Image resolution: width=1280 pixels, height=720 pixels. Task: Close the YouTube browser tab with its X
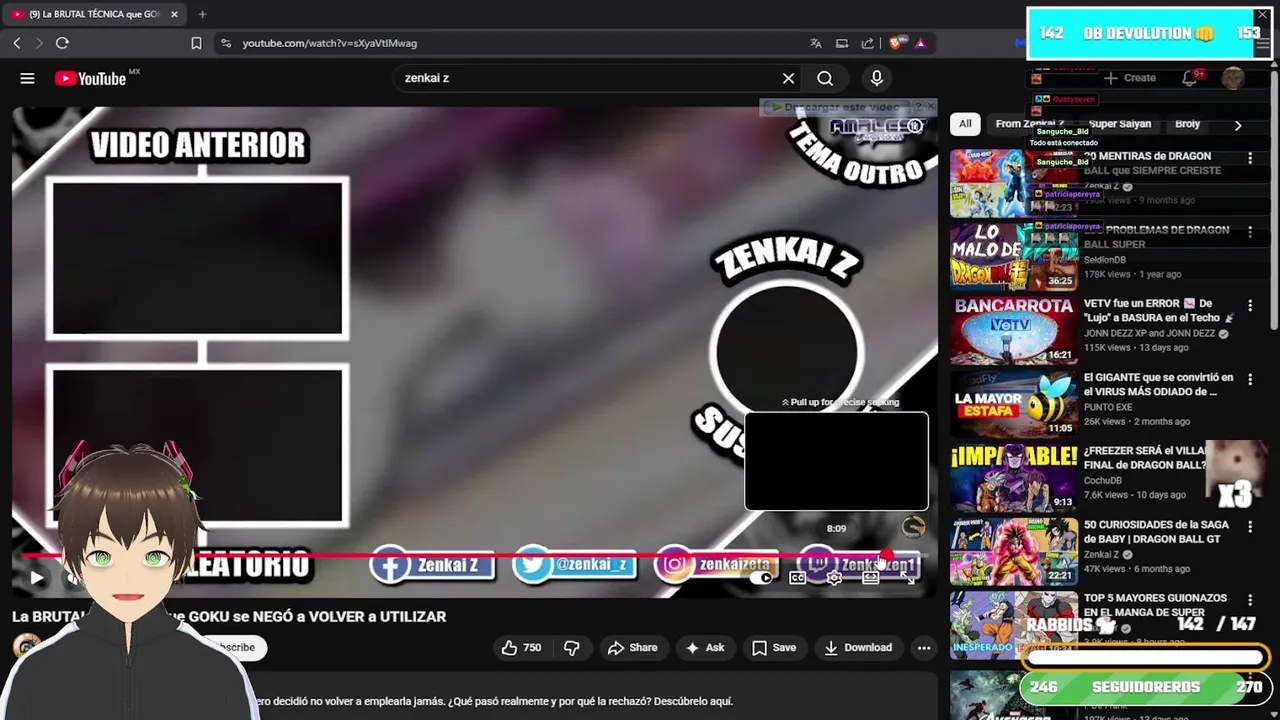[174, 14]
